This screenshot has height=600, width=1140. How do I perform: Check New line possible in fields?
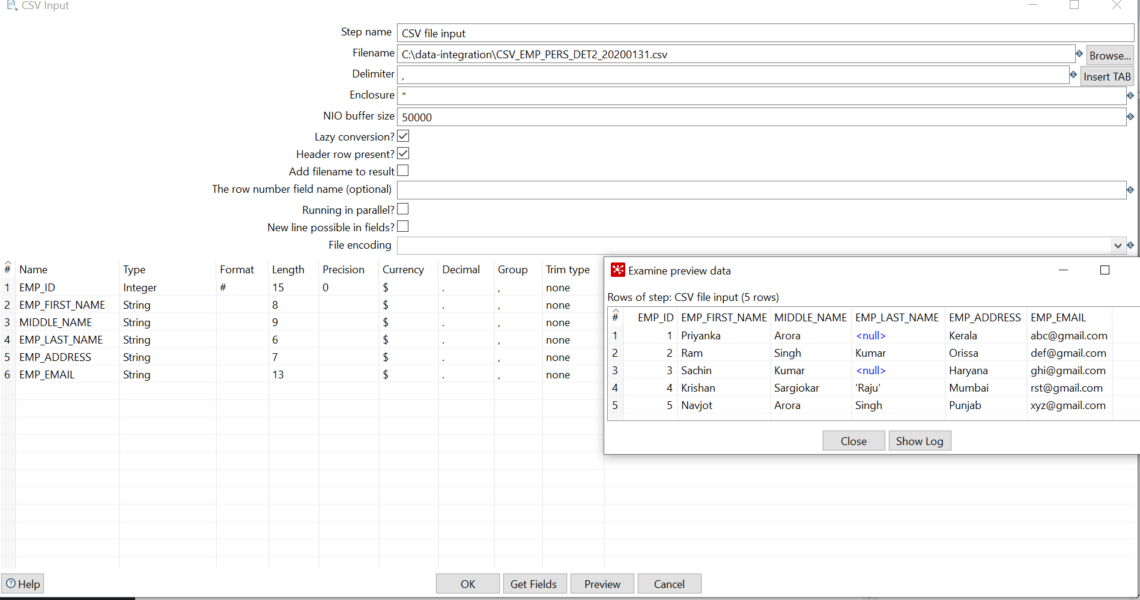402,226
